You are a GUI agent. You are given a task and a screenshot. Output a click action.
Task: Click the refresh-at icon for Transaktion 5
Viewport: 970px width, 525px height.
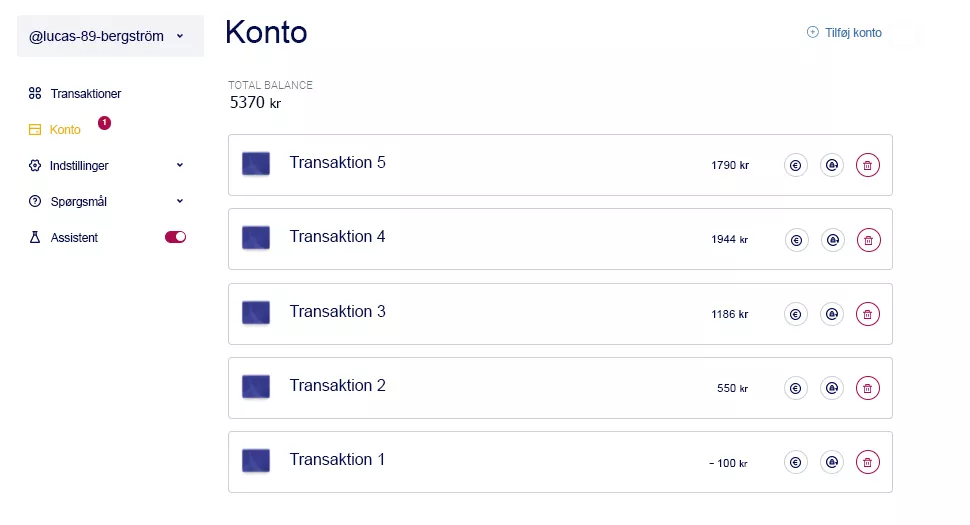pos(832,165)
